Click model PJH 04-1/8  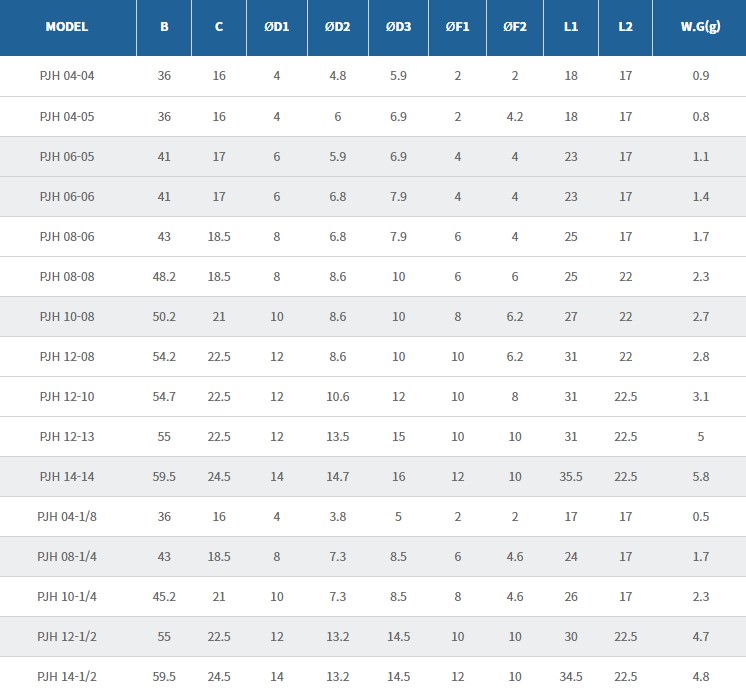tap(67, 517)
